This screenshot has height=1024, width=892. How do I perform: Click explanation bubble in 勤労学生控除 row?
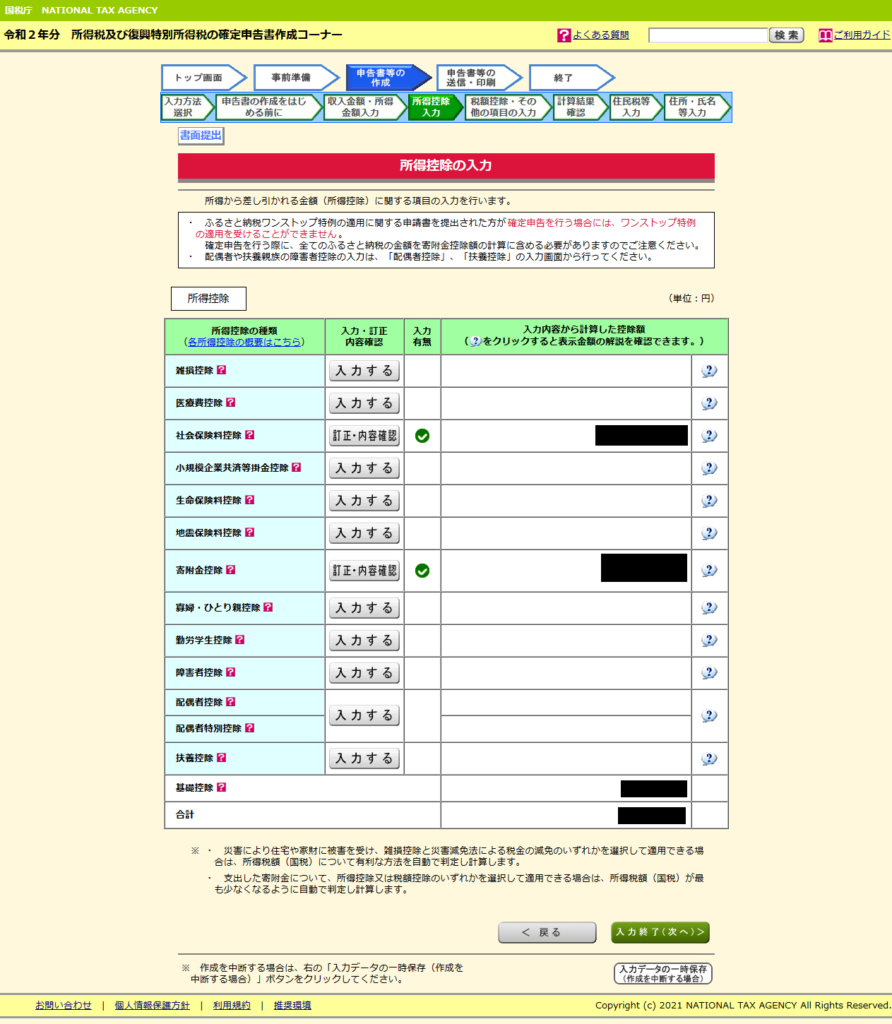pyautogui.click(x=709, y=641)
